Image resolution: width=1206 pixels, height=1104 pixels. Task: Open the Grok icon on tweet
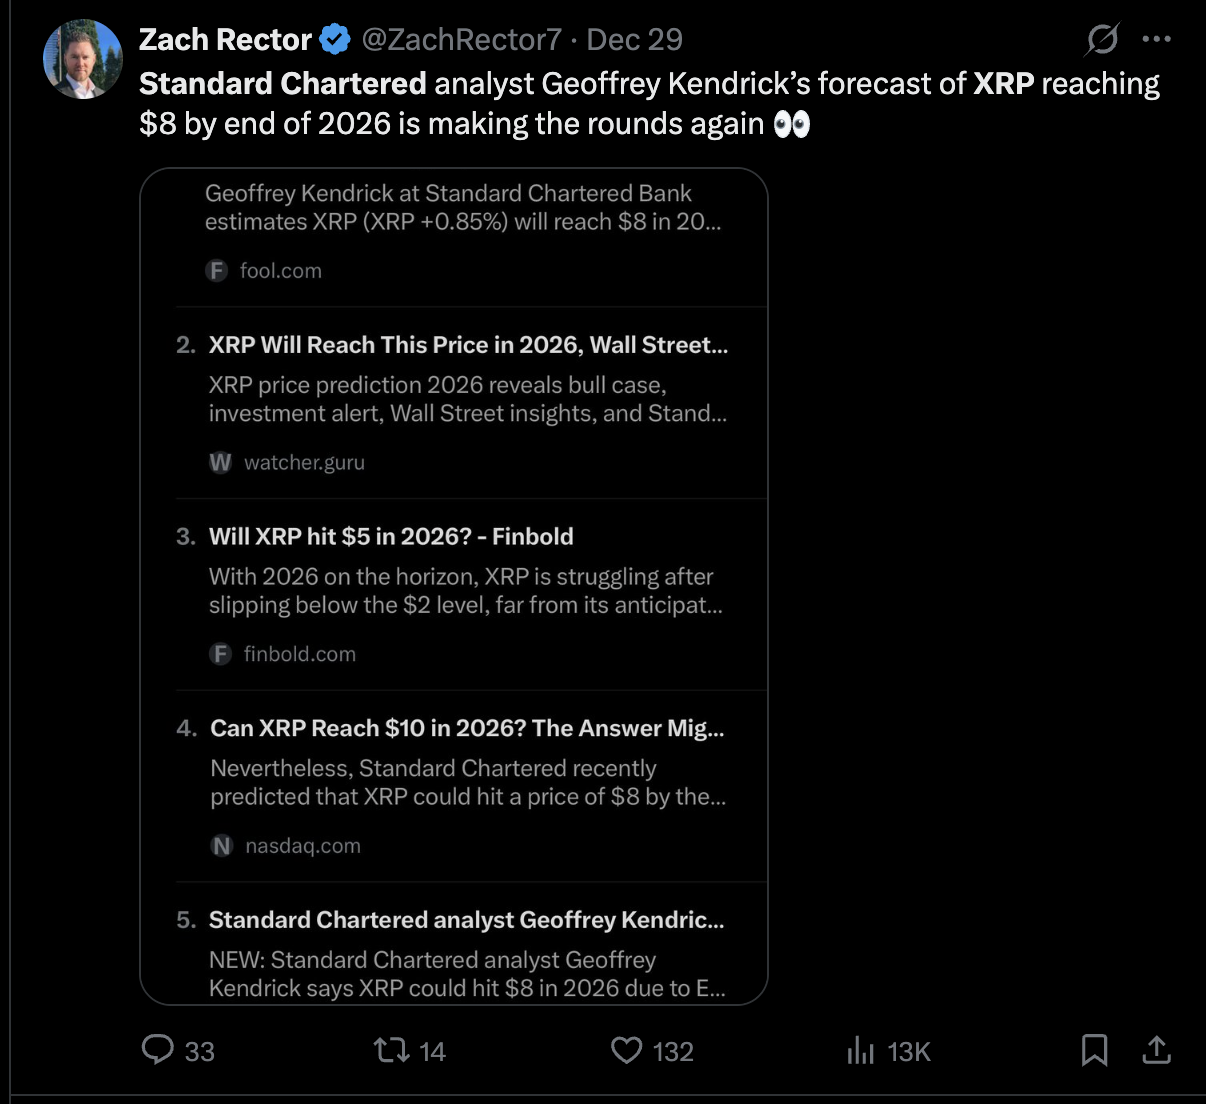(1102, 40)
